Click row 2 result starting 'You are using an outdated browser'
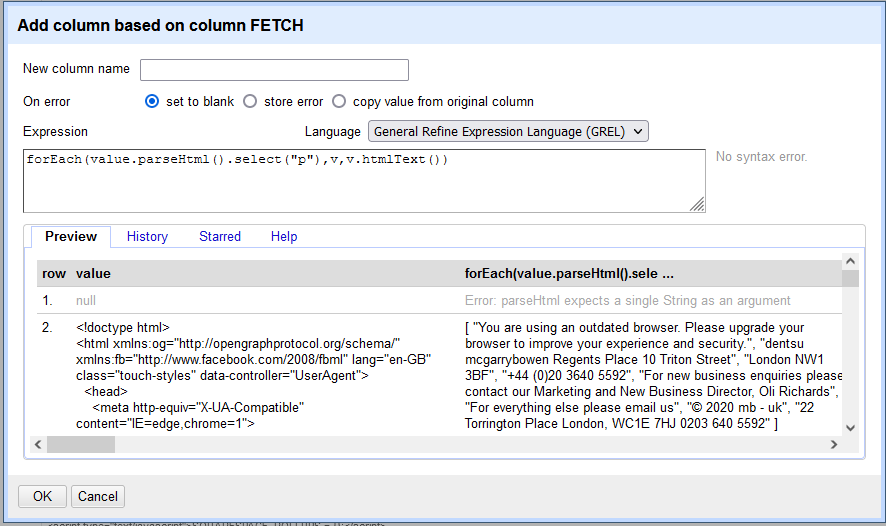Screen dimensions: 886x526 click(x=653, y=375)
